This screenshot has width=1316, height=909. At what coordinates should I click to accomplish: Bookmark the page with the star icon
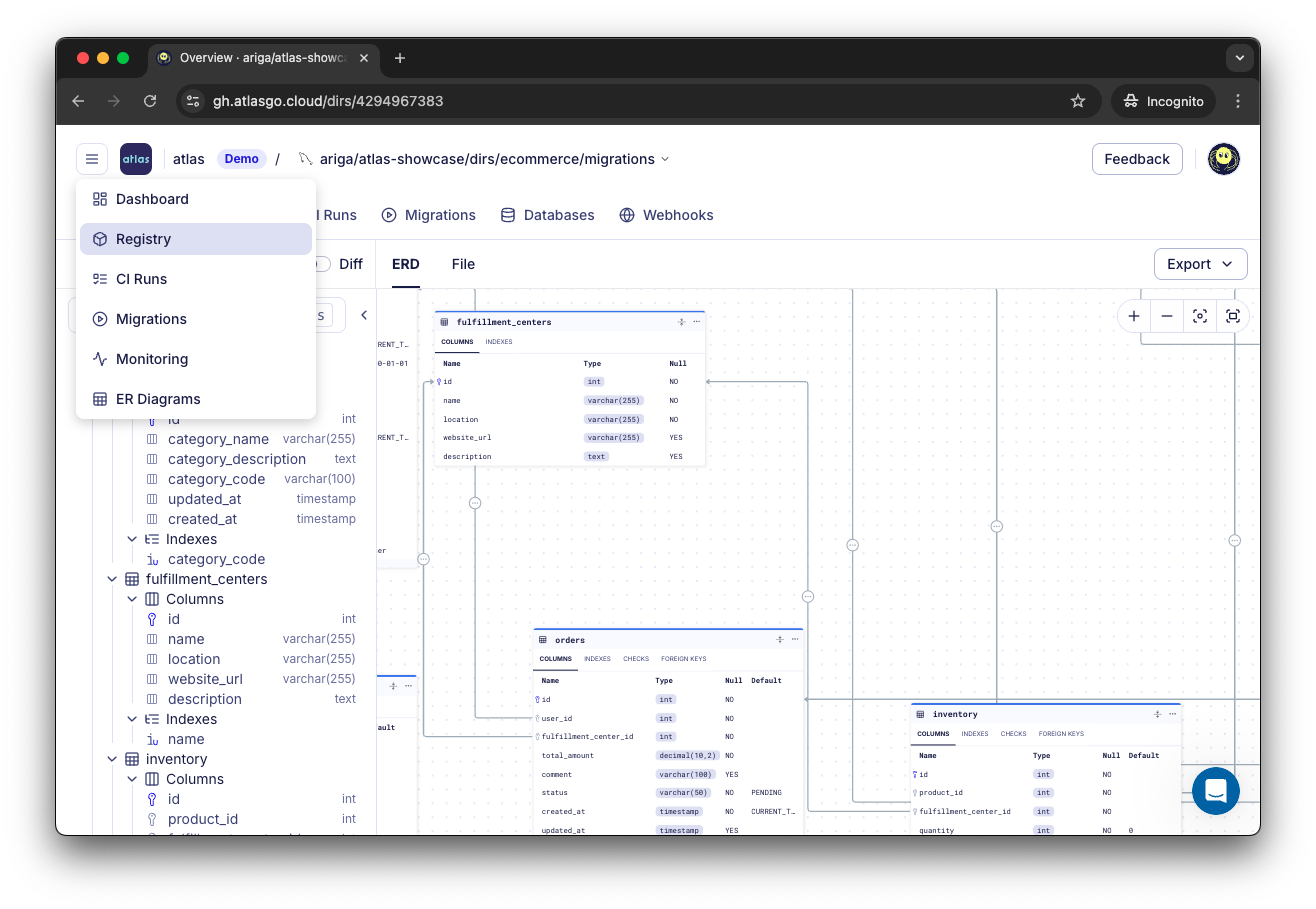1078,101
